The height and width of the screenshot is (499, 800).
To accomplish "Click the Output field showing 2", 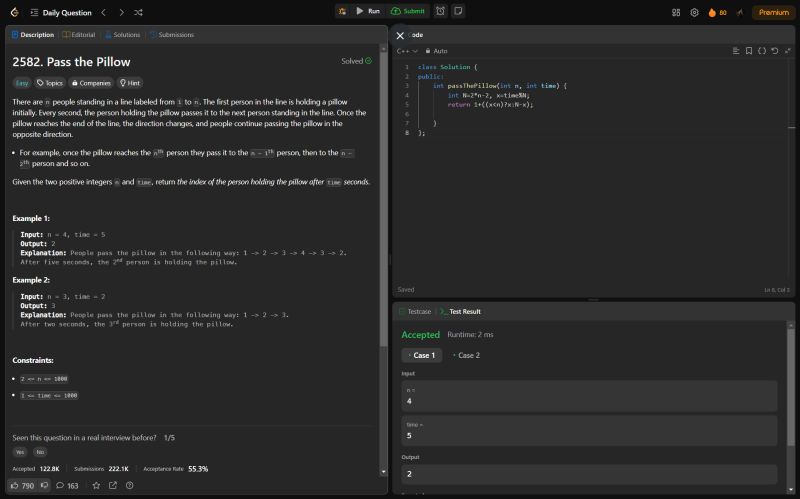I will coord(589,474).
